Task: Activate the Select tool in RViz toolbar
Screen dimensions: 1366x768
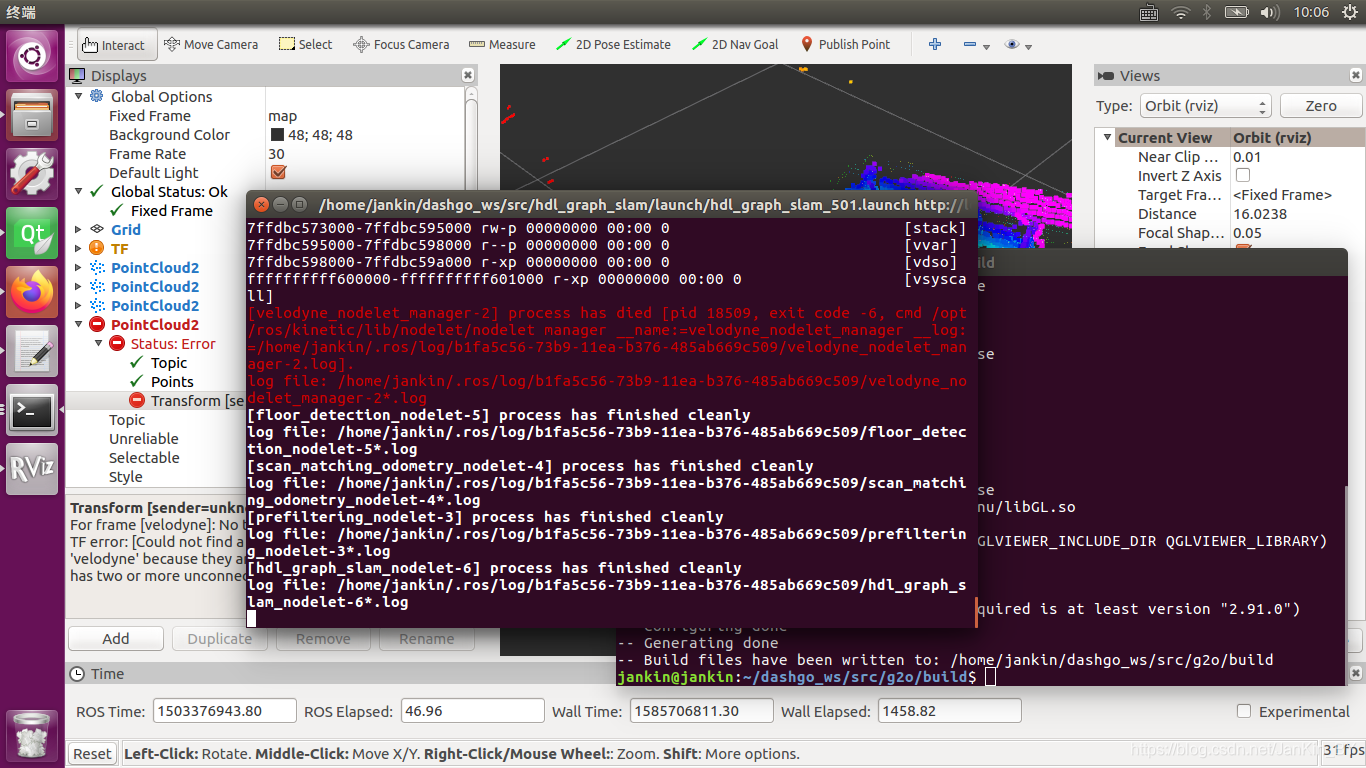Action: (x=305, y=44)
